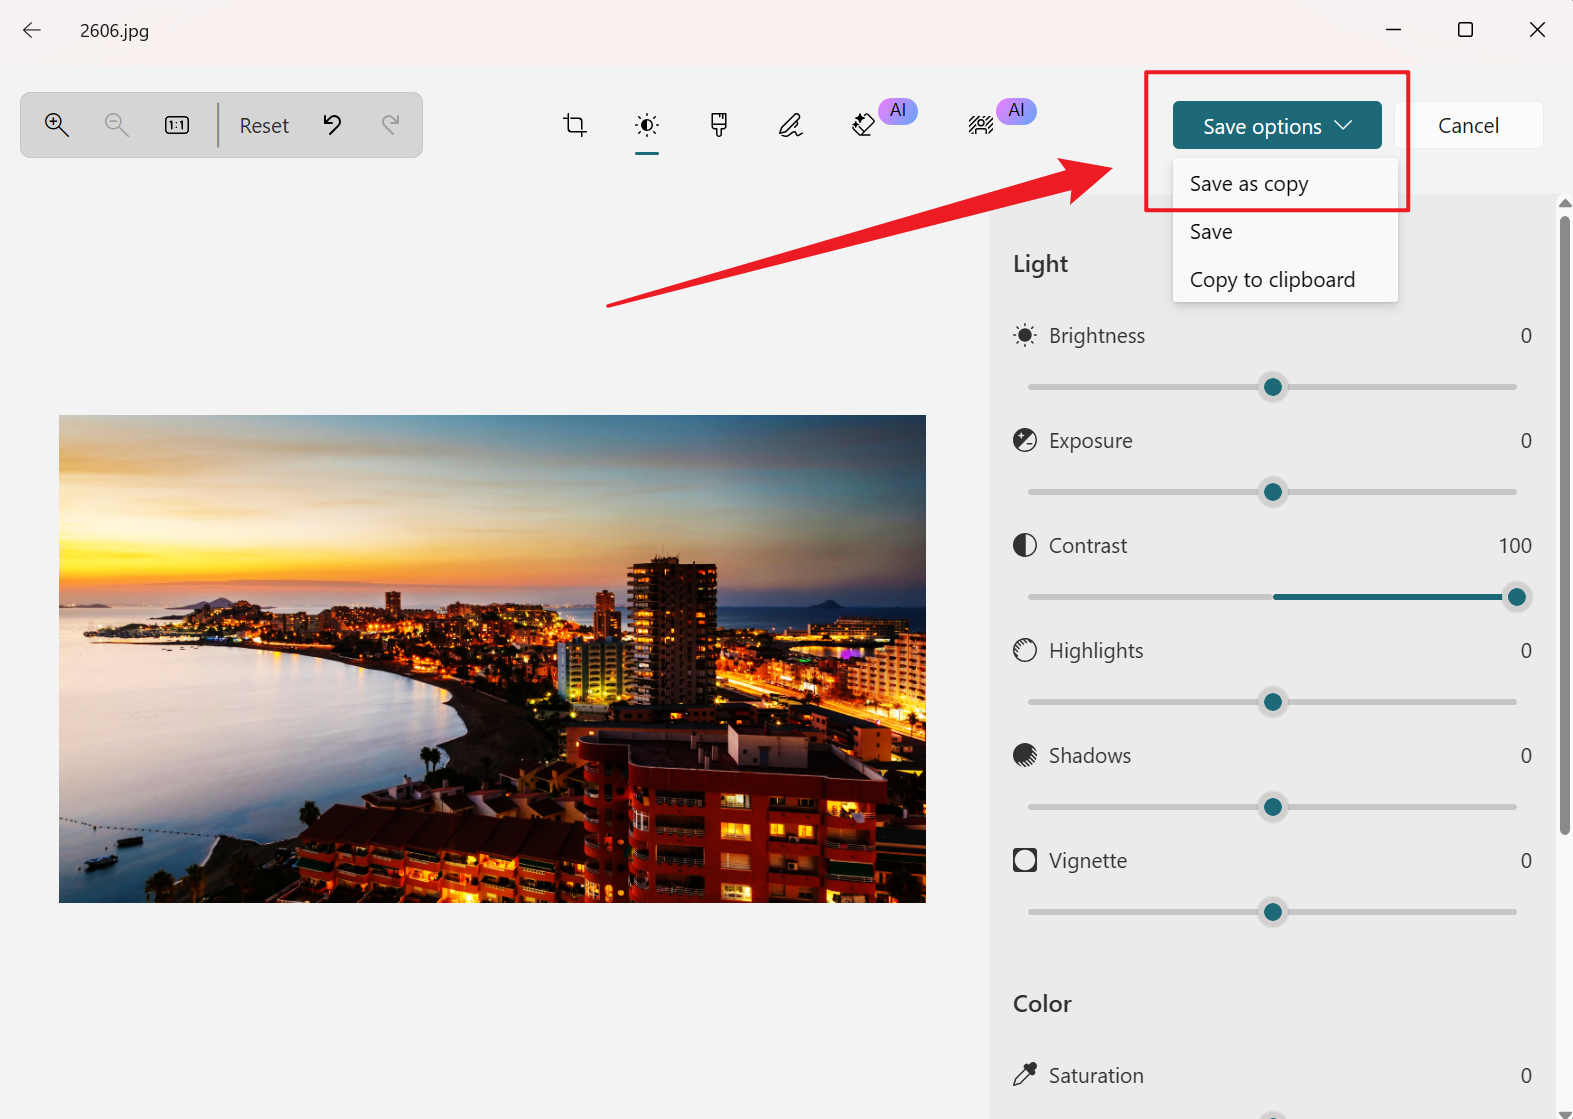Viewport: 1573px width, 1119px height.
Task: Choose Save as copy from menu
Action: pos(1249,184)
